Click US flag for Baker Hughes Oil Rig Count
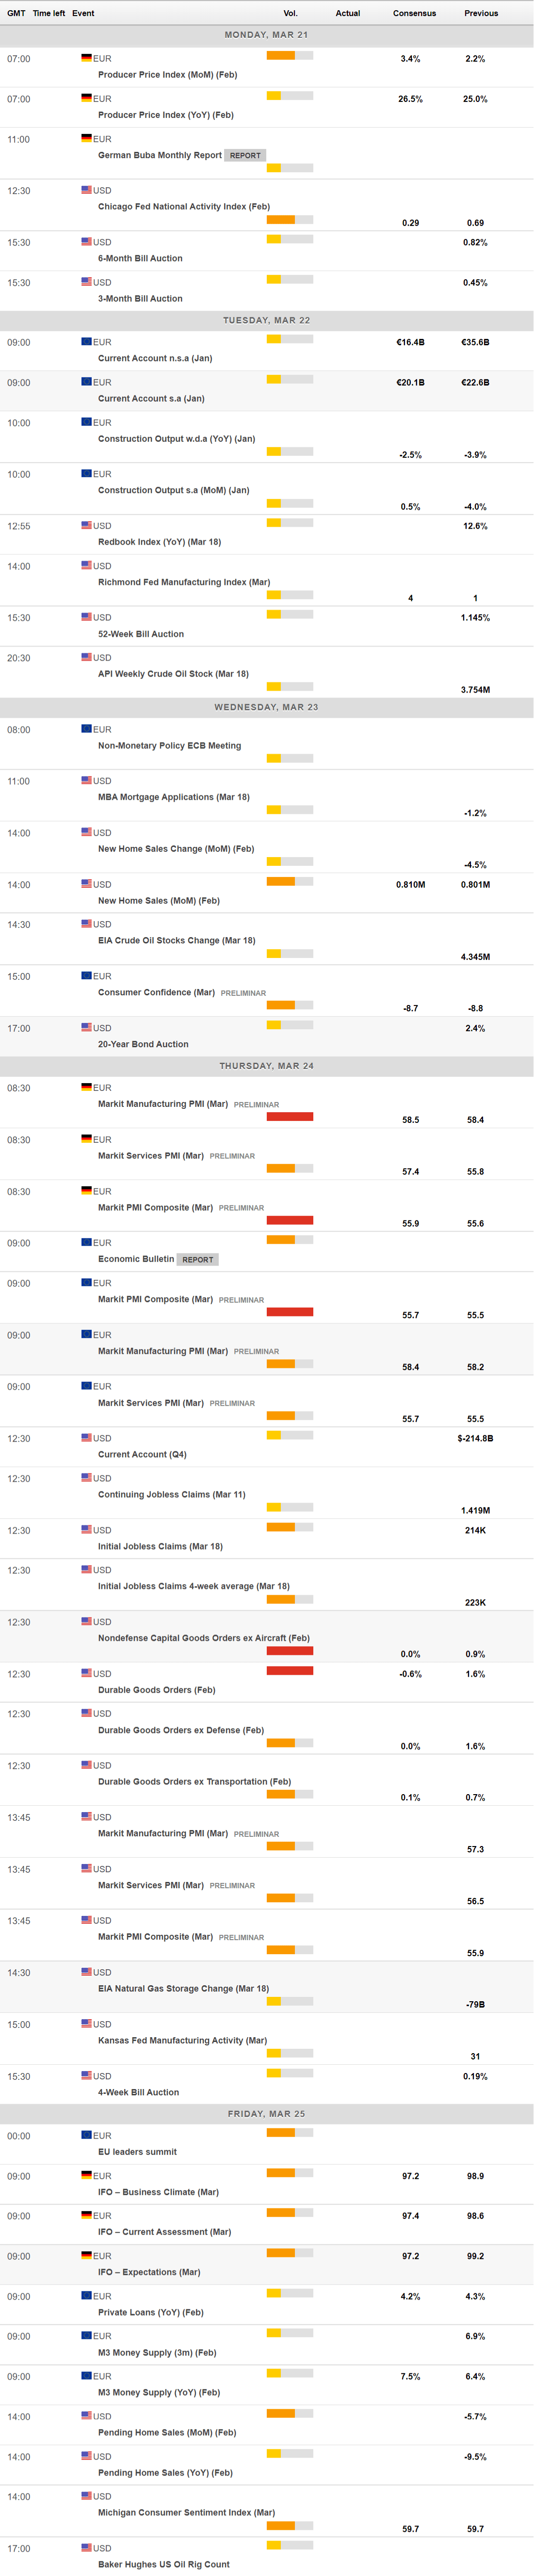 tap(86, 2547)
